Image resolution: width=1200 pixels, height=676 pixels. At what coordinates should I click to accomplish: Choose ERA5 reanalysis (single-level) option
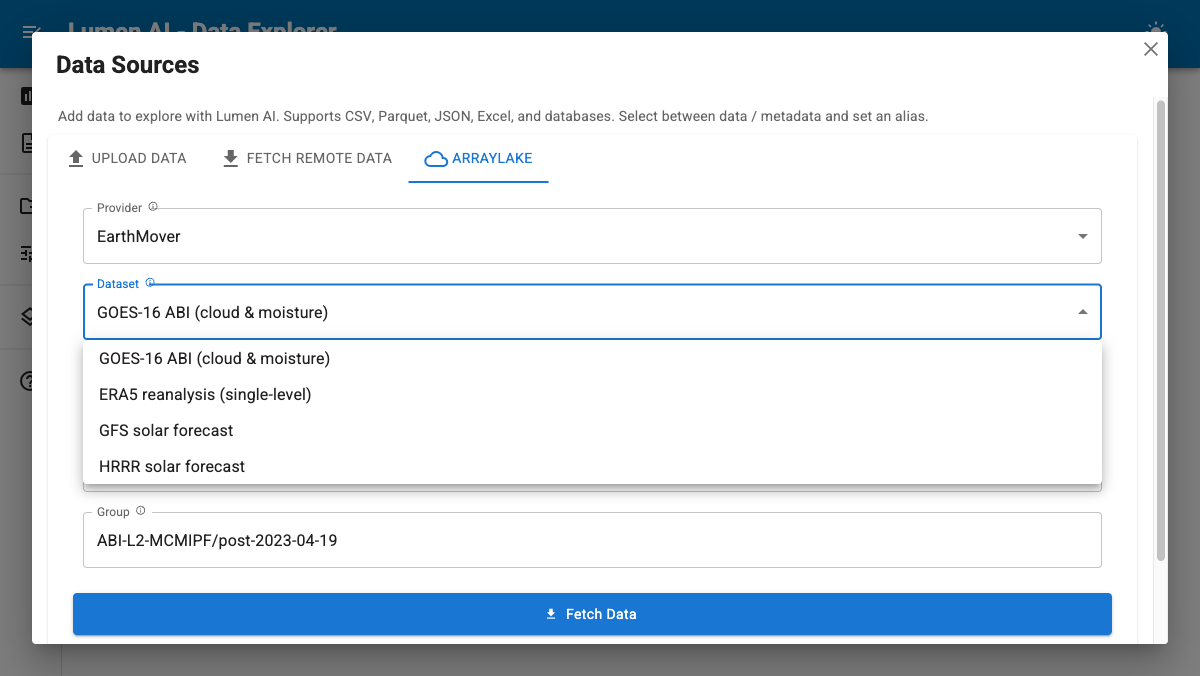(592, 394)
